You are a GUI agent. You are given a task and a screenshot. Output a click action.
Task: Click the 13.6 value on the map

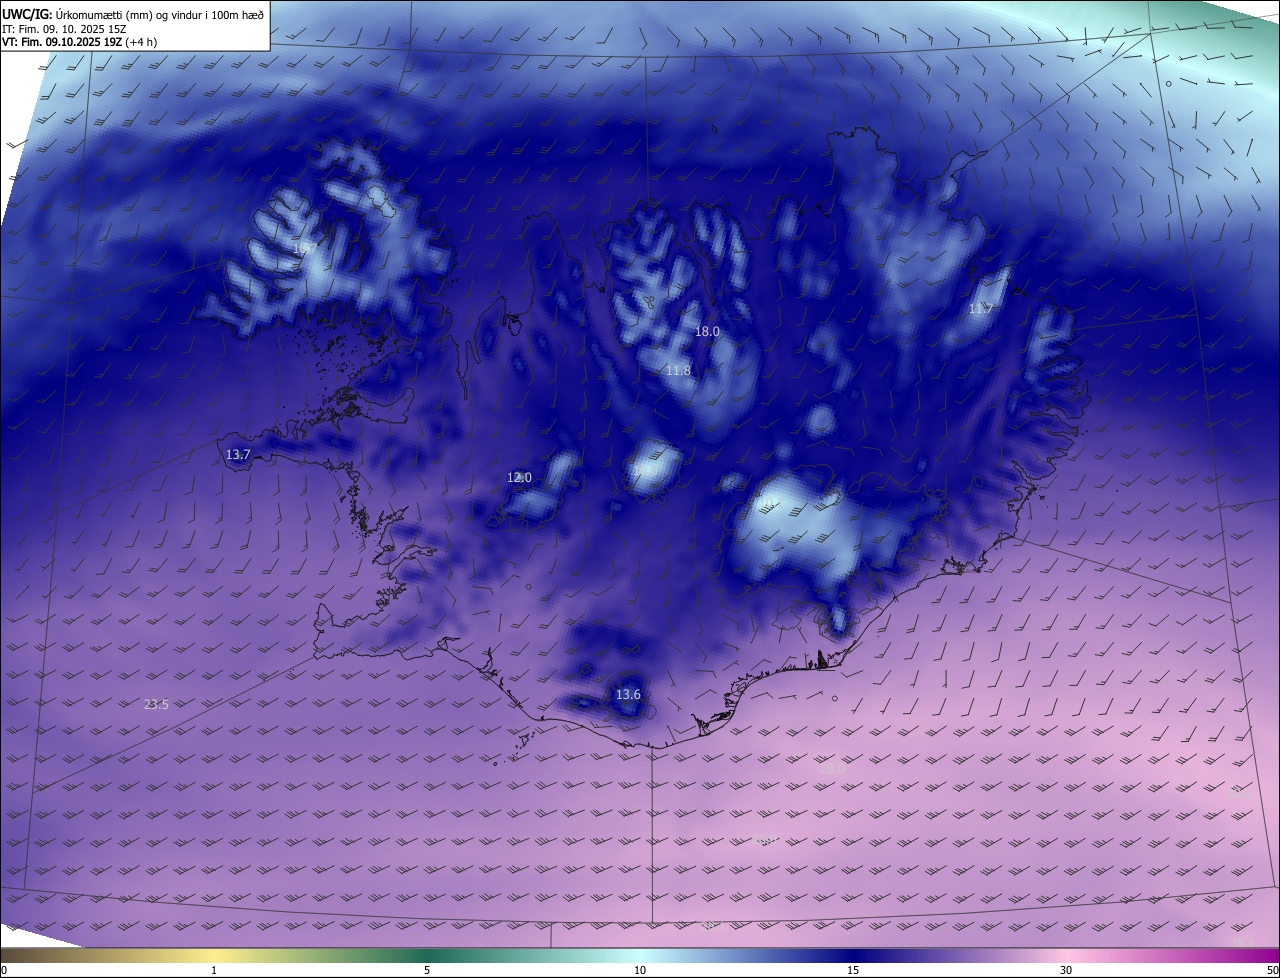click(628, 694)
